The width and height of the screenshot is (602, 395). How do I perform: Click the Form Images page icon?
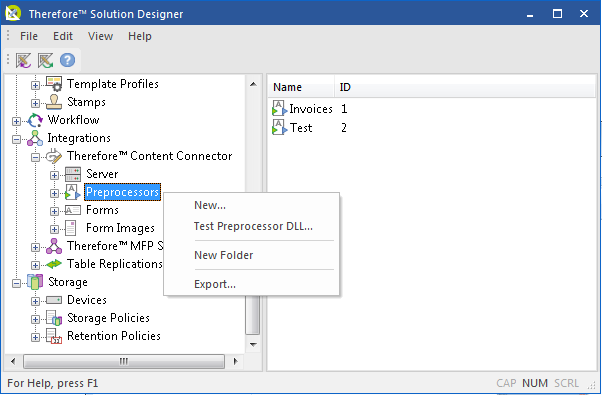pos(71,228)
